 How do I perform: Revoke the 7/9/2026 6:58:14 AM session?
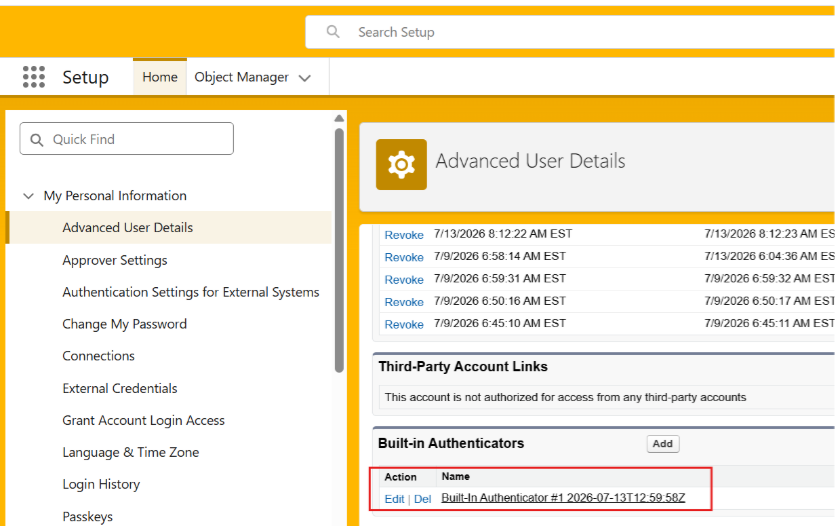point(404,257)
